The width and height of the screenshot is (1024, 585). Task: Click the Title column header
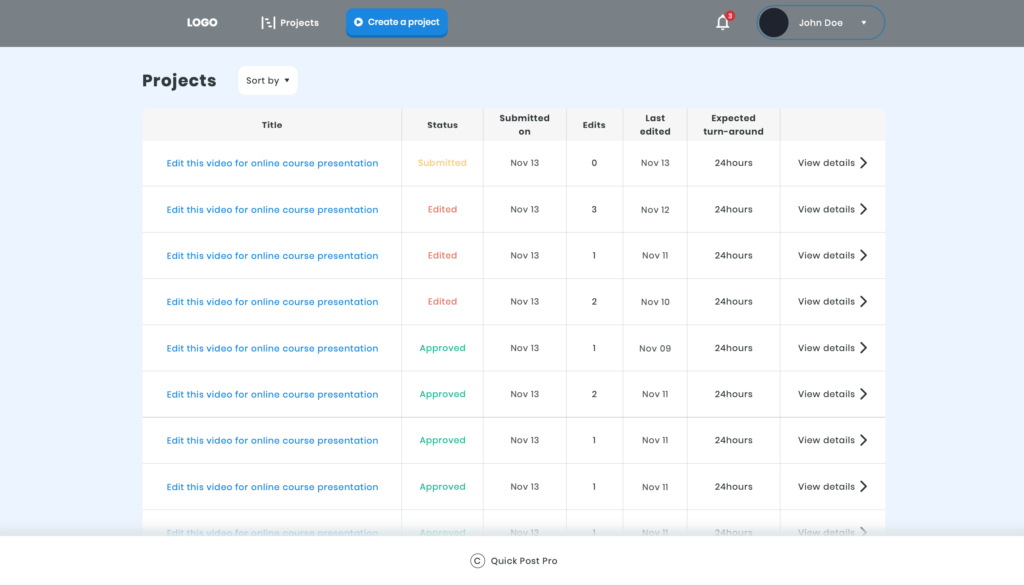(x=272, y=125)
